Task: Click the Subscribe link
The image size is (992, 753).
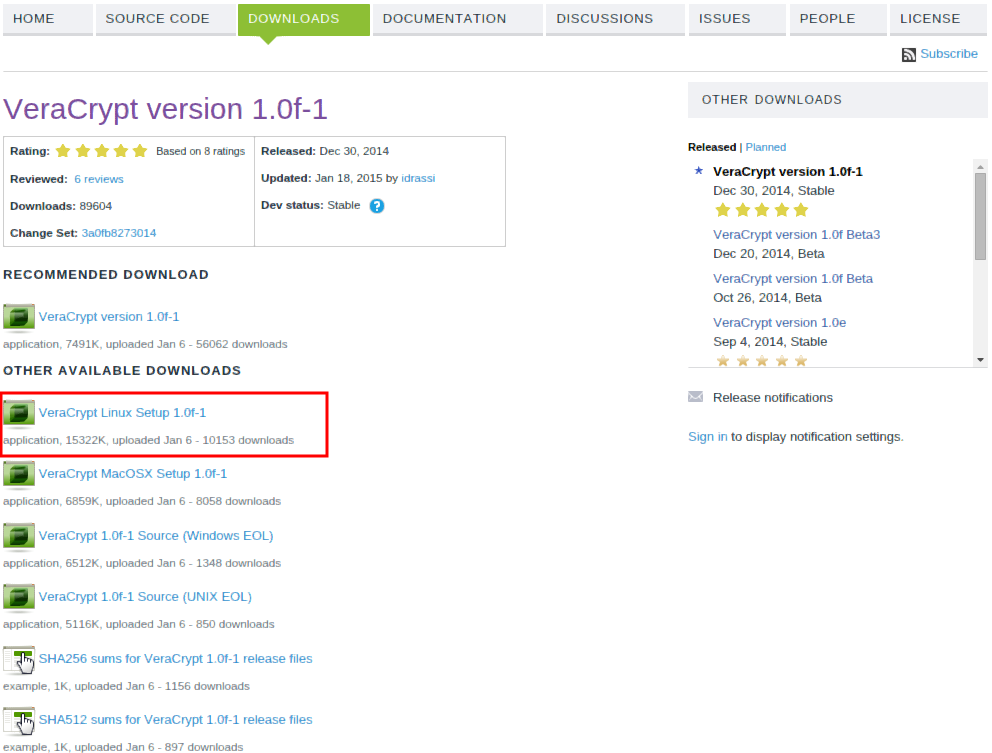Action: (x=949, y=54)
